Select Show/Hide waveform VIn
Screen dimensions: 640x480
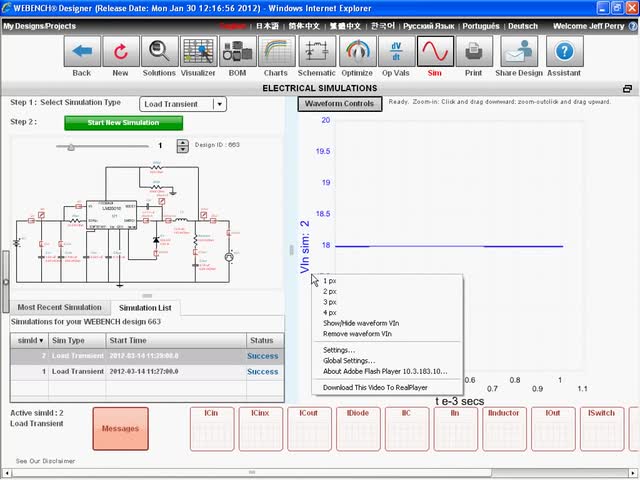tap(361, 323)
